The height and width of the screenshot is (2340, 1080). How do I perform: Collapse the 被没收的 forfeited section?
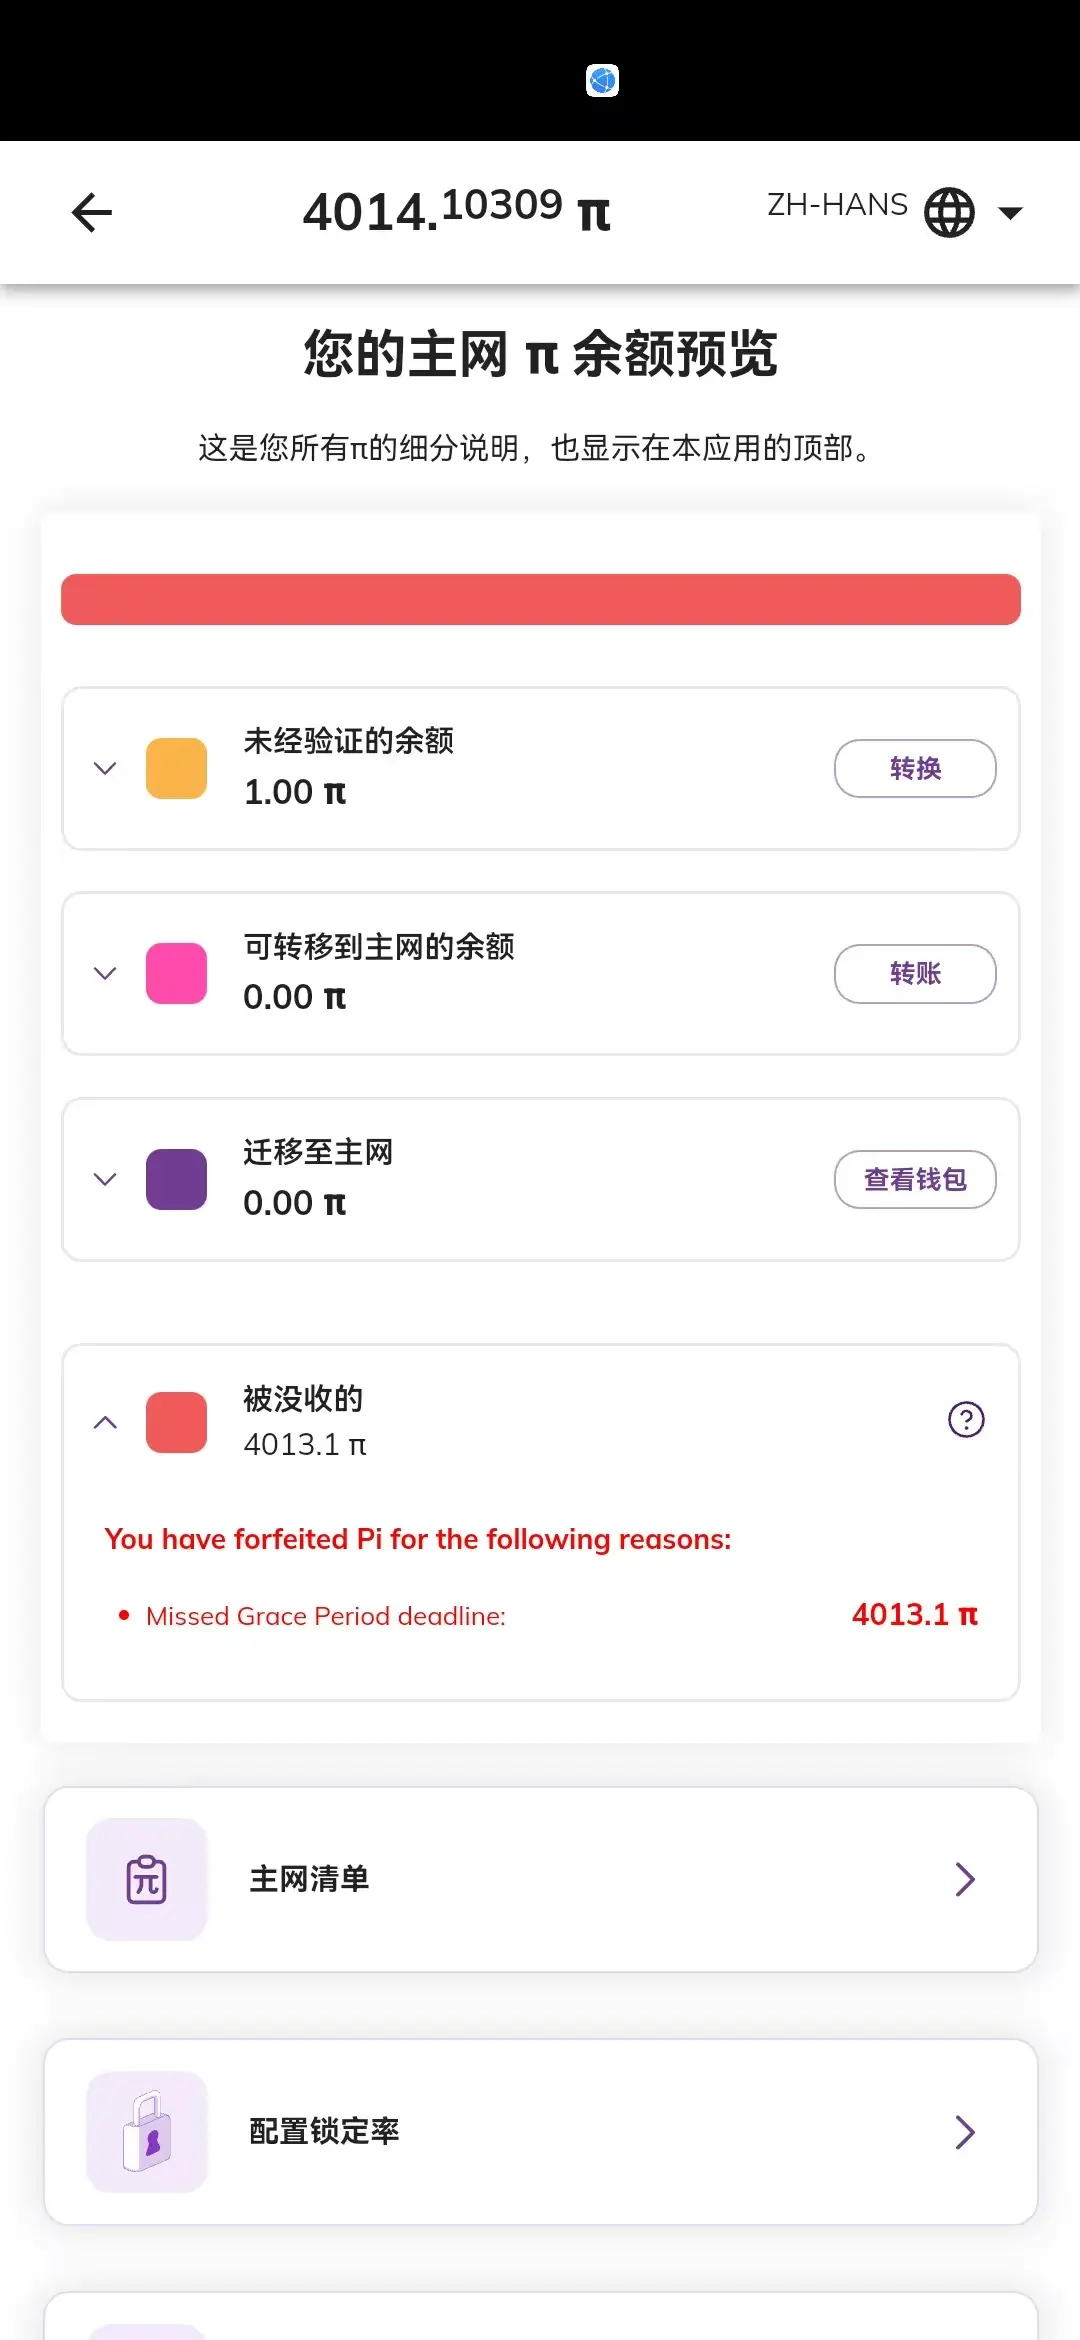tap(105, 1422)
